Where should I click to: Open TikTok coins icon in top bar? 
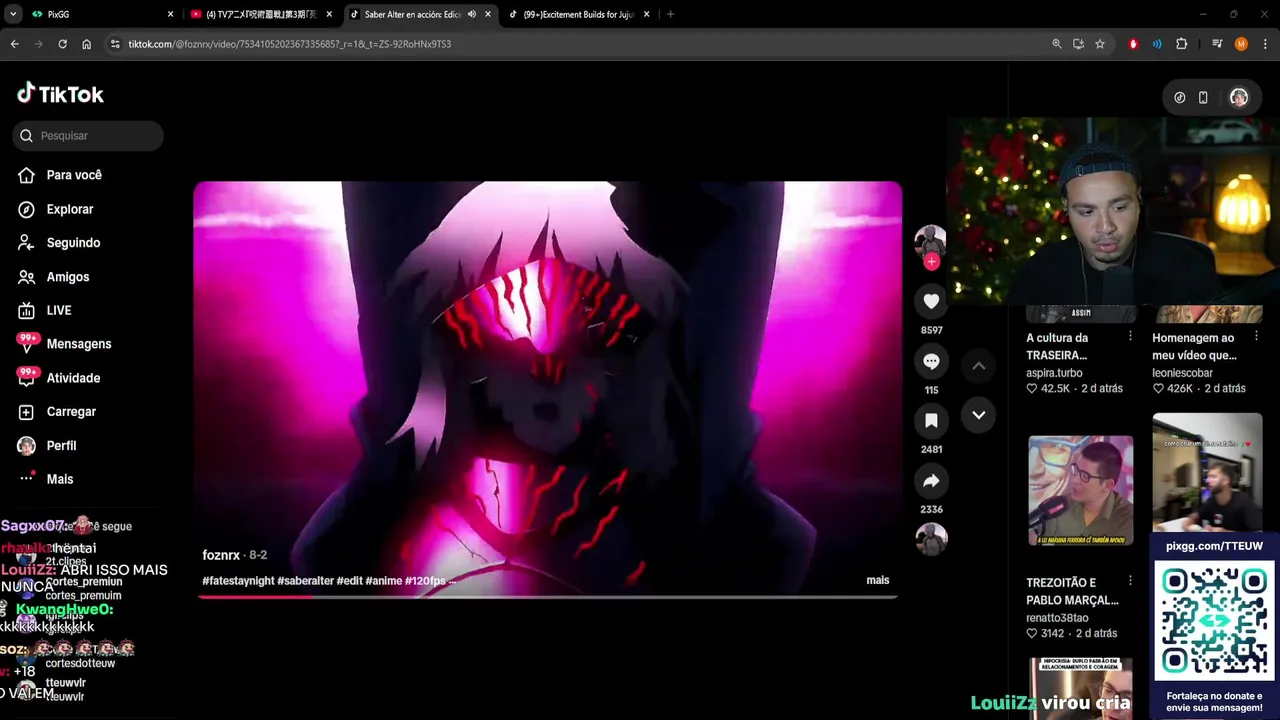point(1180,98)
